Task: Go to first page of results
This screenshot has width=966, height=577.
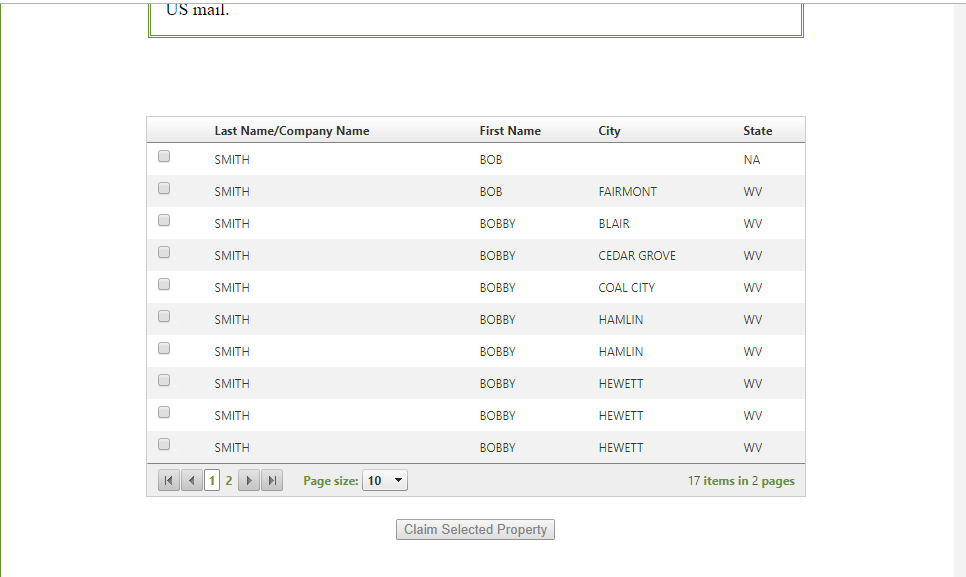Action: point(169,481)
